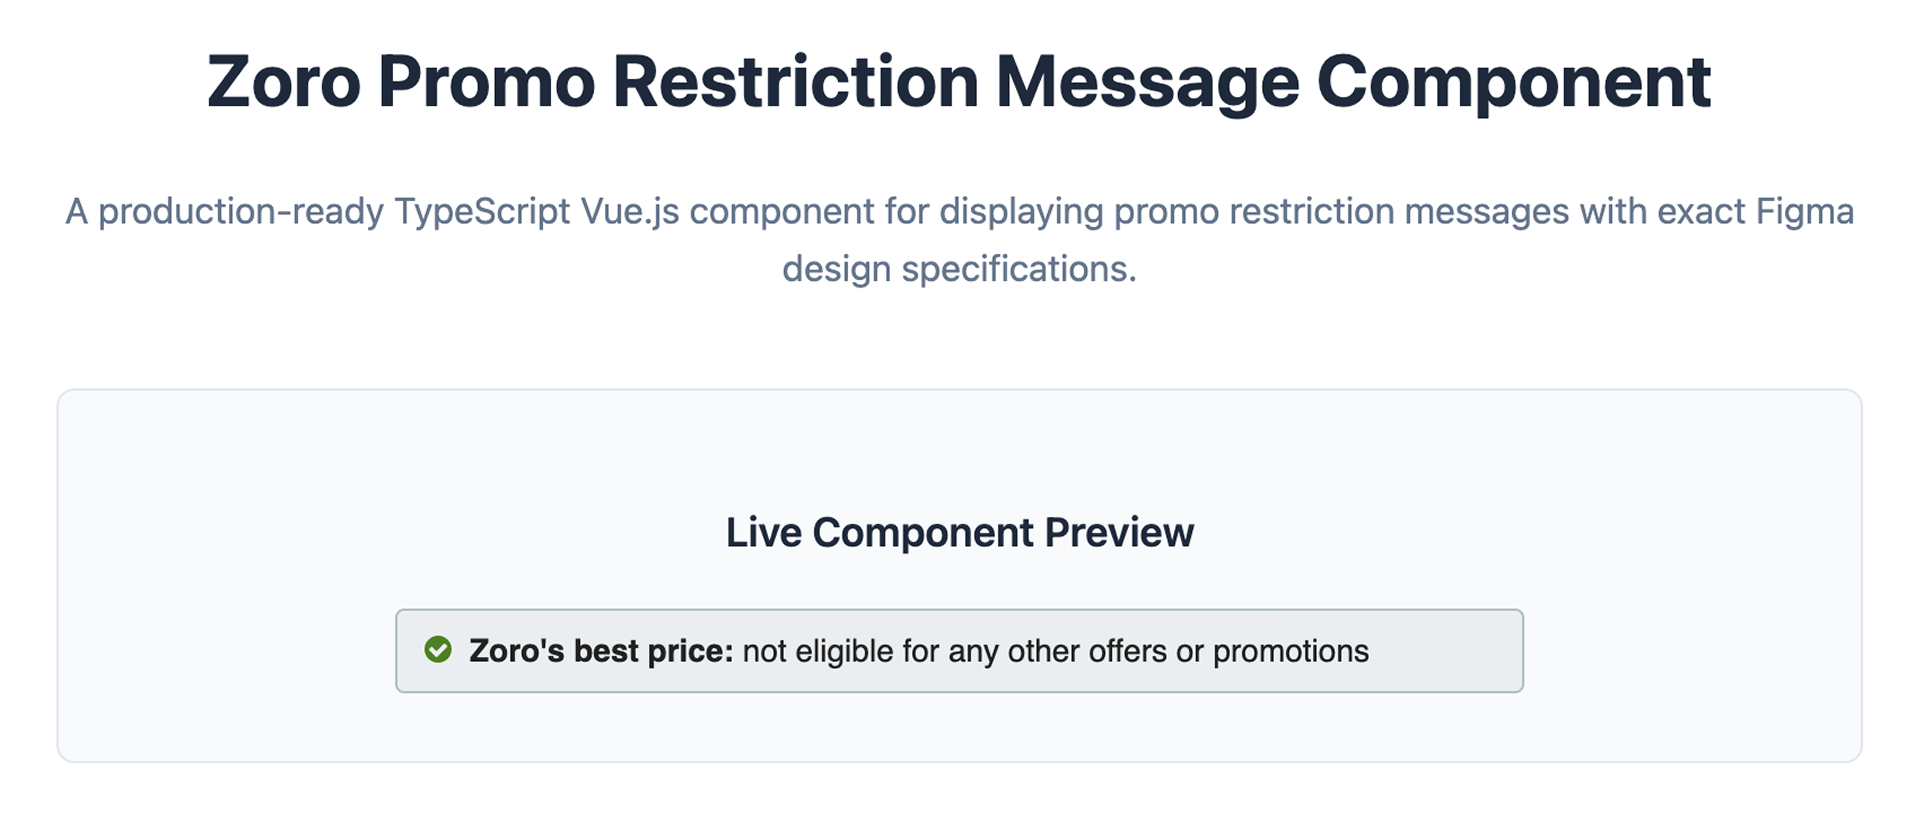Click the Live Component Preview heading

[x=960, y=532]
